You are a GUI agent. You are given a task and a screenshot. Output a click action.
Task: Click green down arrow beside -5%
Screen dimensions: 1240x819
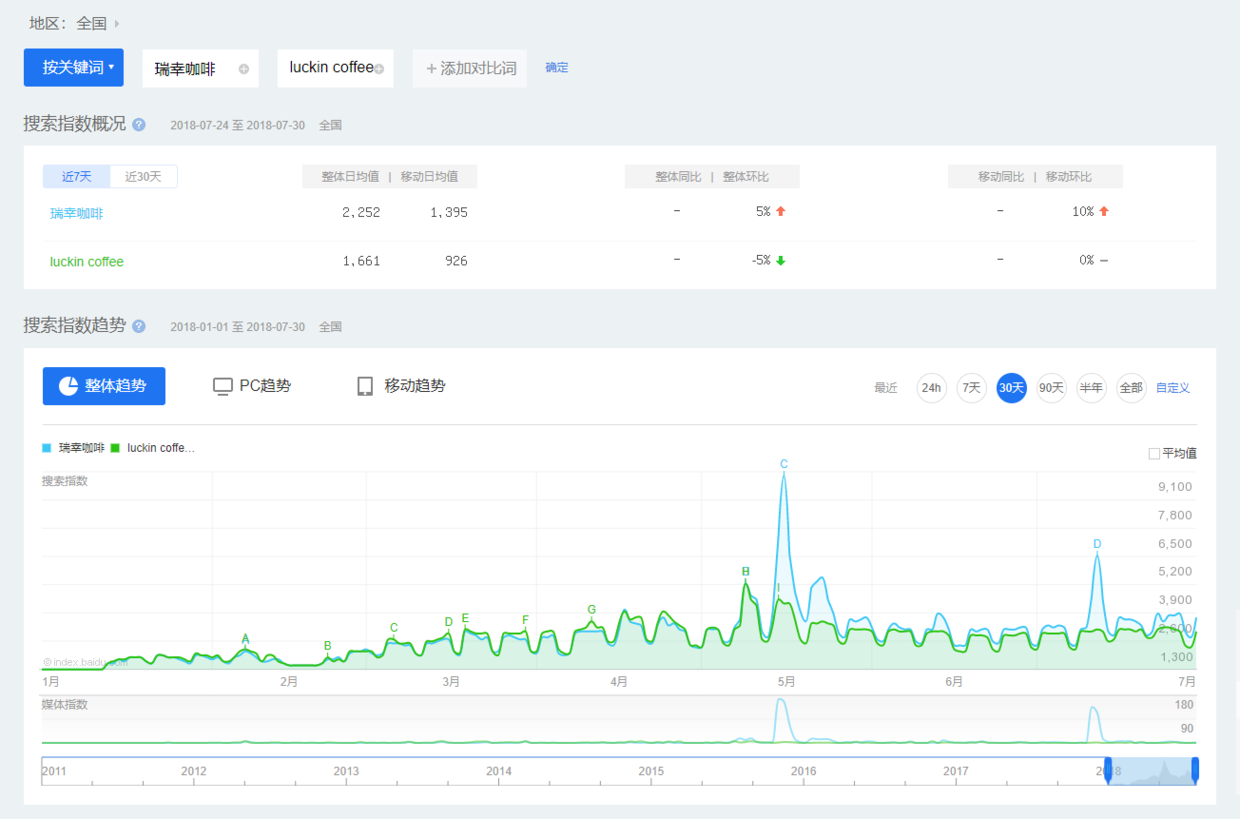(781, 261)
